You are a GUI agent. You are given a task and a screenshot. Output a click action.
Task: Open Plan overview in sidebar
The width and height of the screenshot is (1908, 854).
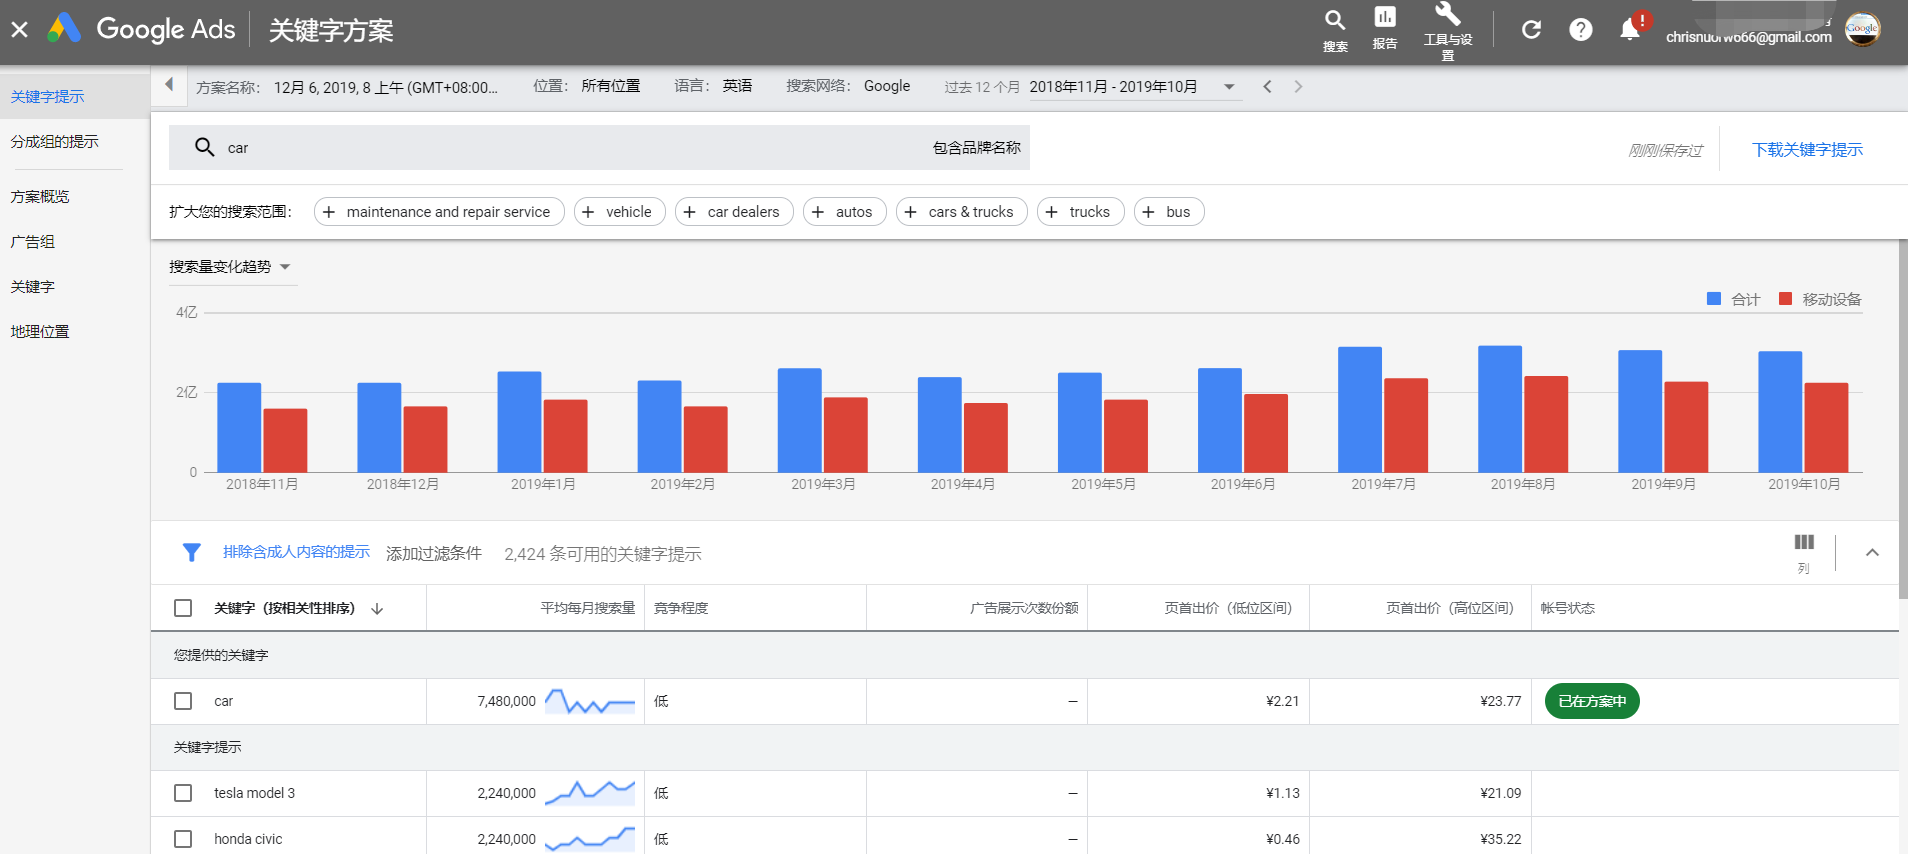pos(40,197)
